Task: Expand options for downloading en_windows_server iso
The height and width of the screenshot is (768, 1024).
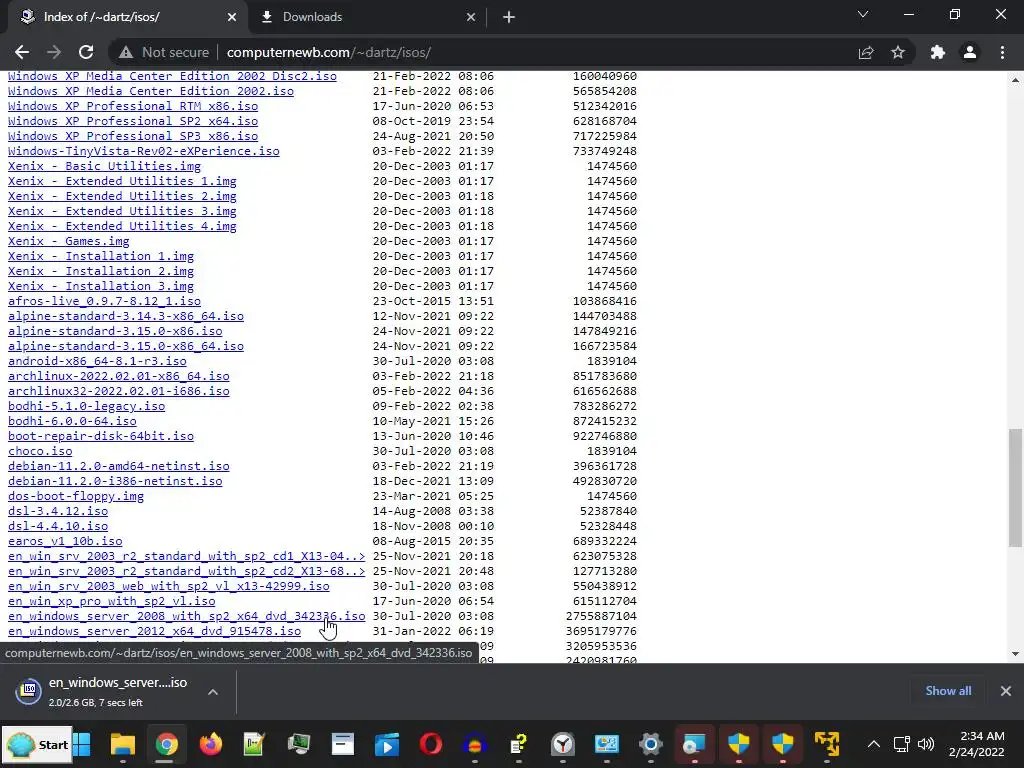Action: click(213, 692)
